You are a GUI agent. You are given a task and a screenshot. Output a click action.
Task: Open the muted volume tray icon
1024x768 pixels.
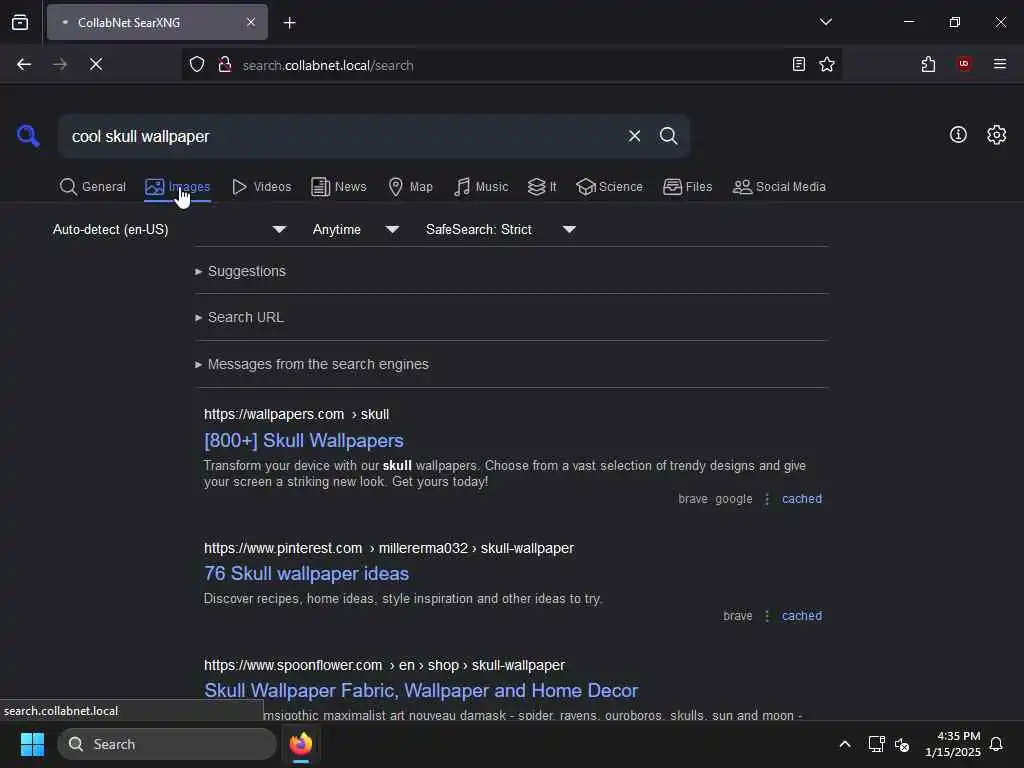903,744
